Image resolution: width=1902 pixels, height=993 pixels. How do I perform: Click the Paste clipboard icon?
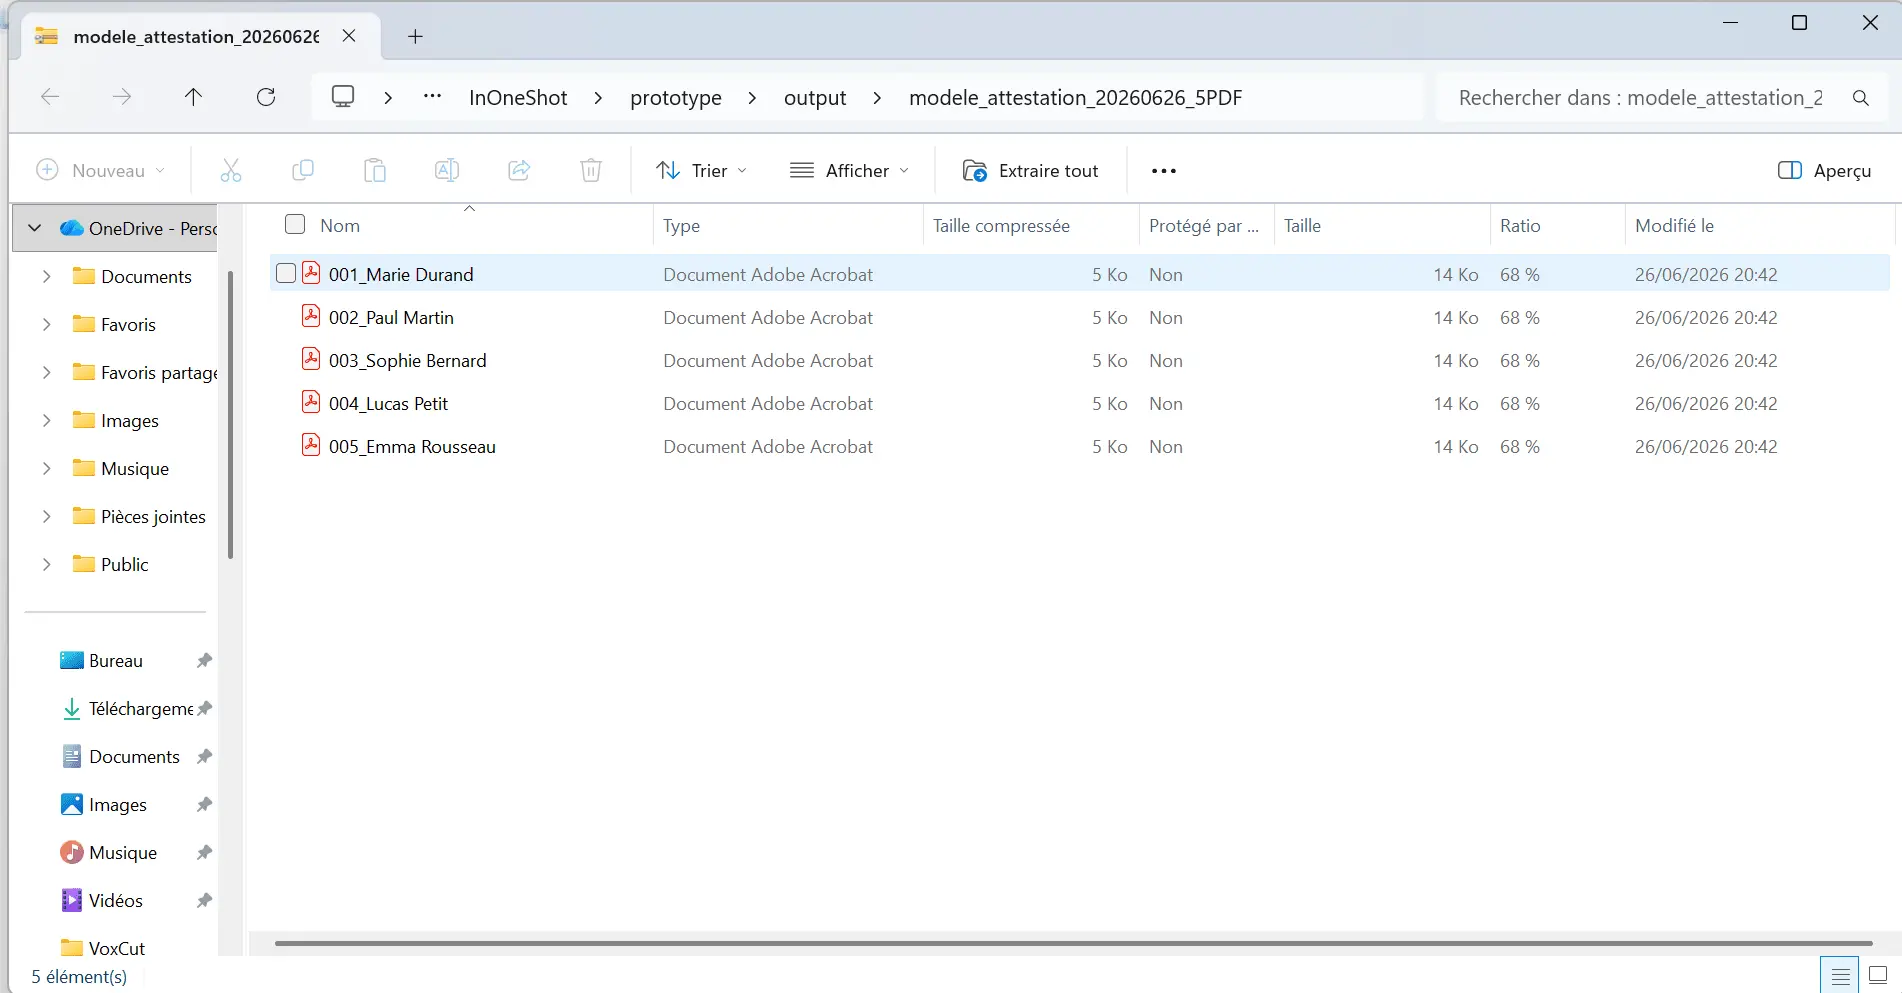375,171
